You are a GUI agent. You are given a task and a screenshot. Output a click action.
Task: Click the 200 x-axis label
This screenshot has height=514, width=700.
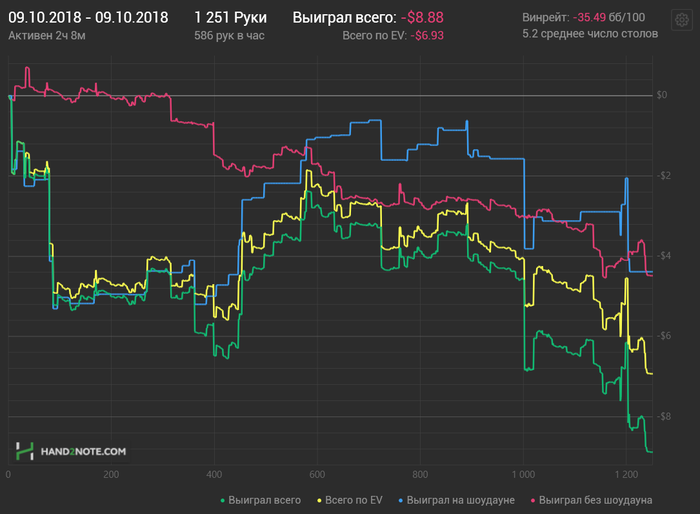click(x=111, y=475)
